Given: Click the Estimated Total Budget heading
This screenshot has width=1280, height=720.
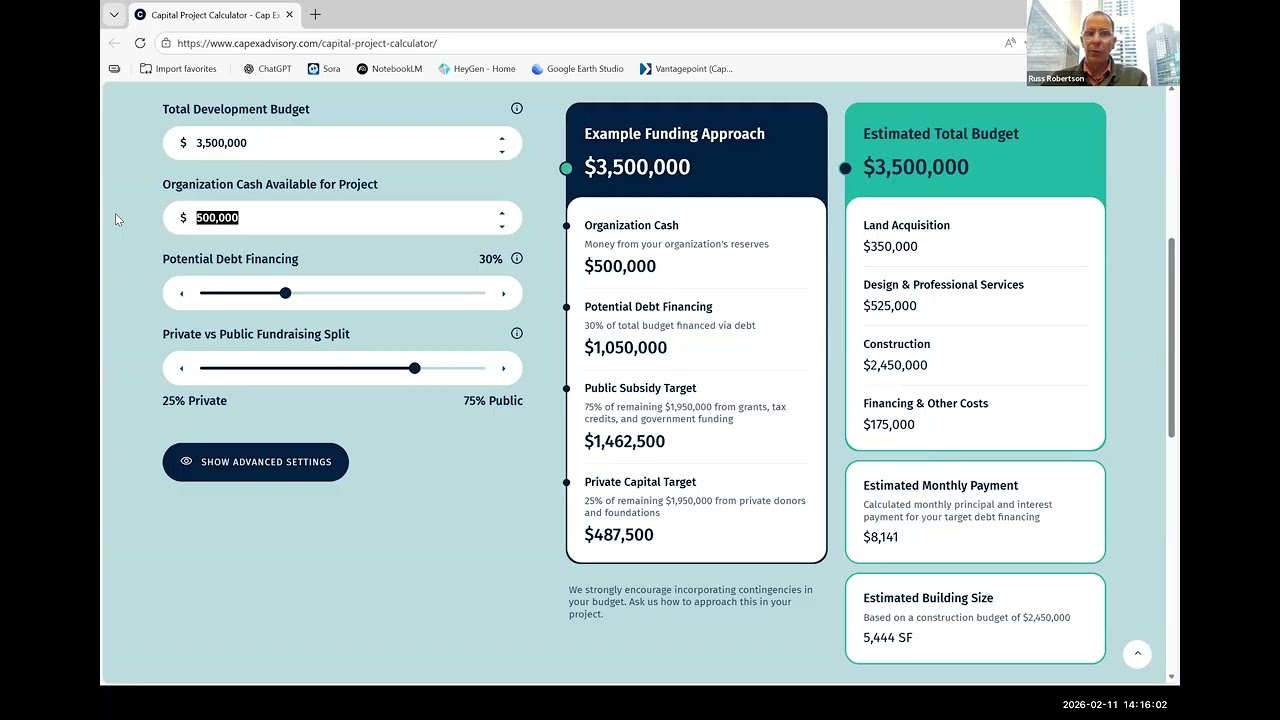Looking at the screenshot, I should 941,134.
